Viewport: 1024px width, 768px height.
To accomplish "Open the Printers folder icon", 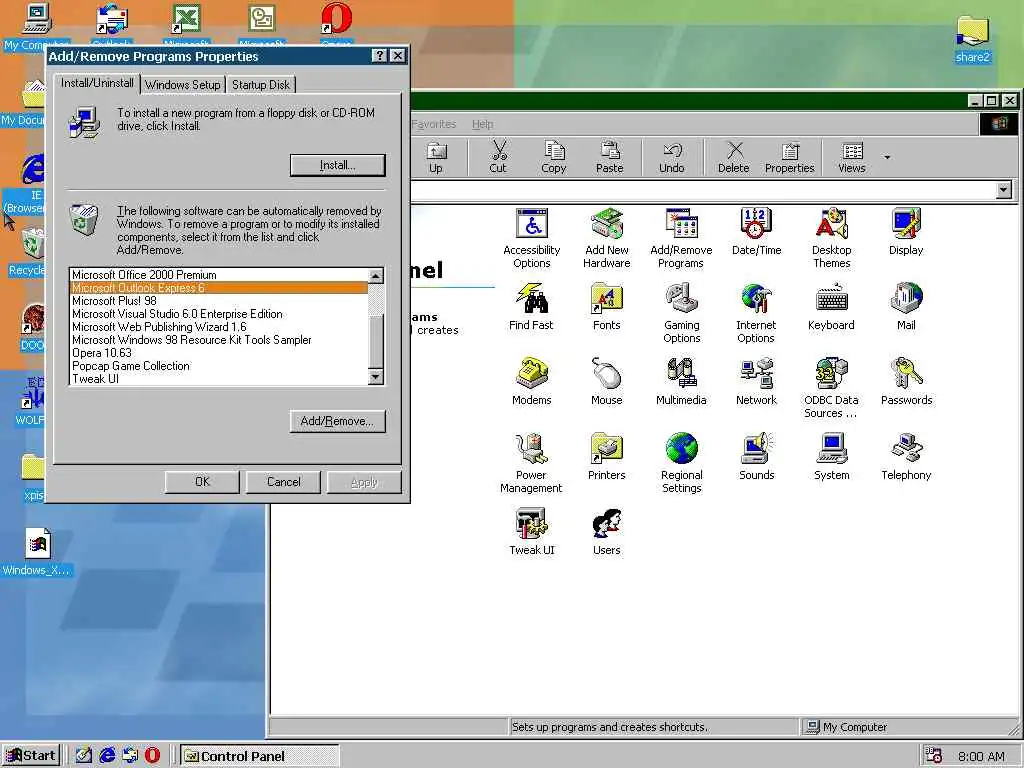I will [x=607, y=457].
